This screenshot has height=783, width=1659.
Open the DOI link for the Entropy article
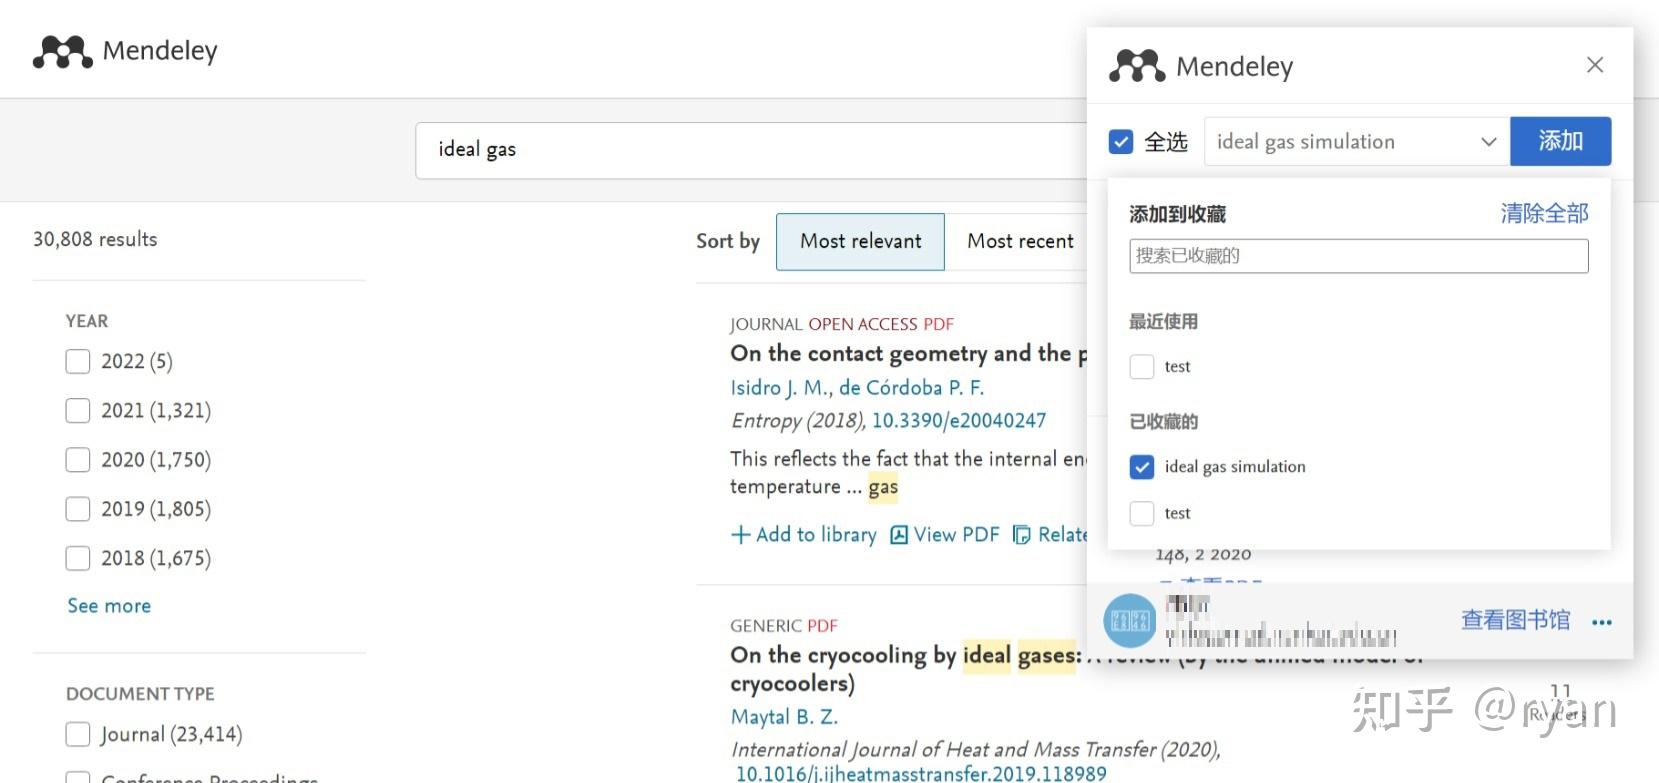click(x=958, y=420)
